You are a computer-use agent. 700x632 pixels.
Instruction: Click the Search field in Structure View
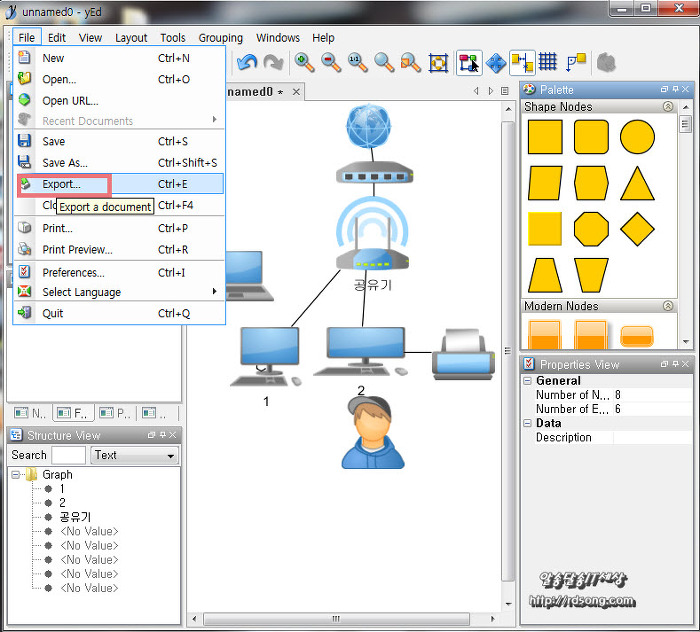click(69, 455)
